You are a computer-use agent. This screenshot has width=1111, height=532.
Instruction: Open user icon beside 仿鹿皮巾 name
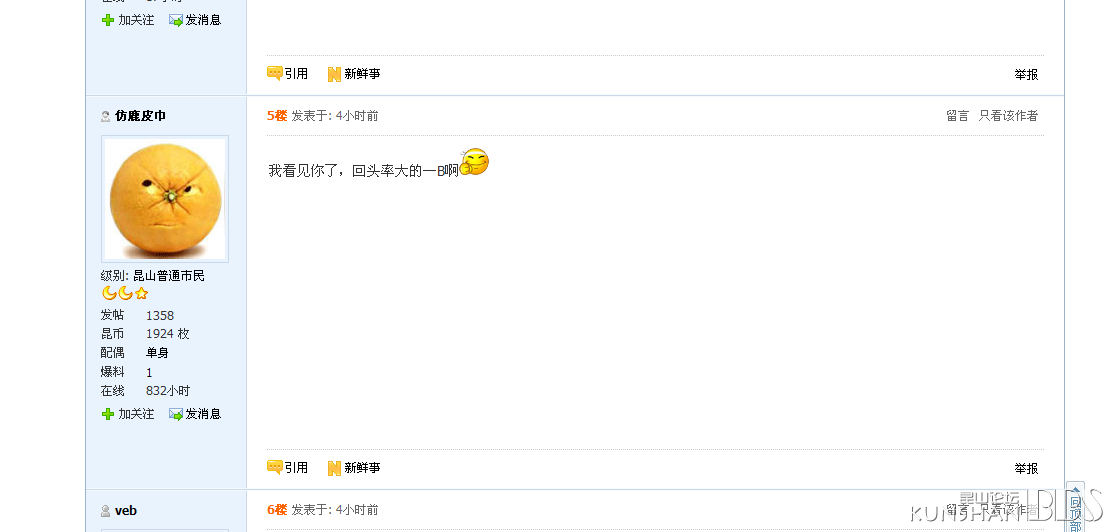(x=106, y=116)
